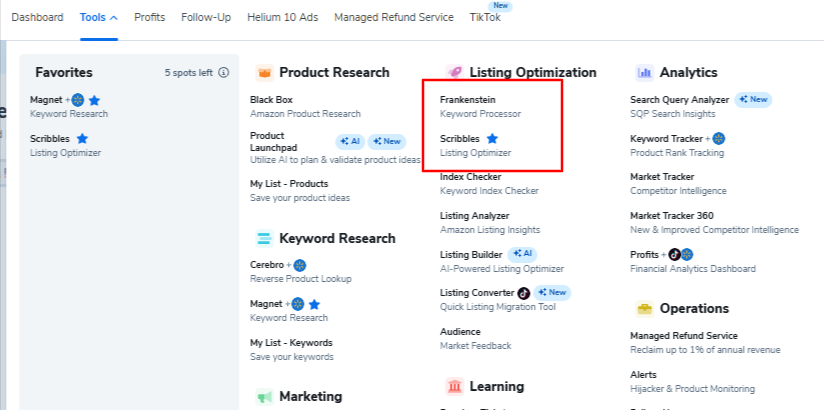Toggle the Scribbles favorite star under Listing Optimization
824x410 pixels.
point(492,139)
